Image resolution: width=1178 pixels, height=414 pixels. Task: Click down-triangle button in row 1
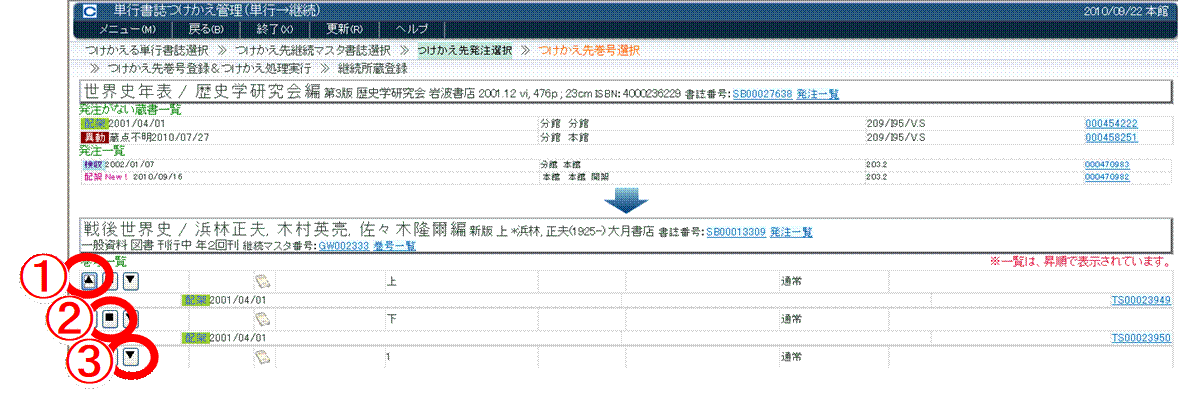coord(131,355)
